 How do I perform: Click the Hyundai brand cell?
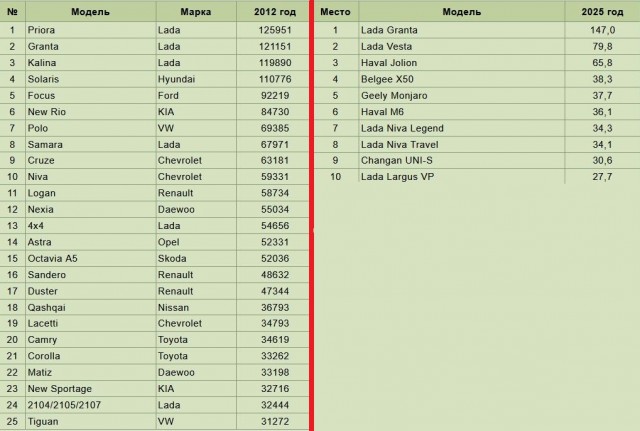196,79
